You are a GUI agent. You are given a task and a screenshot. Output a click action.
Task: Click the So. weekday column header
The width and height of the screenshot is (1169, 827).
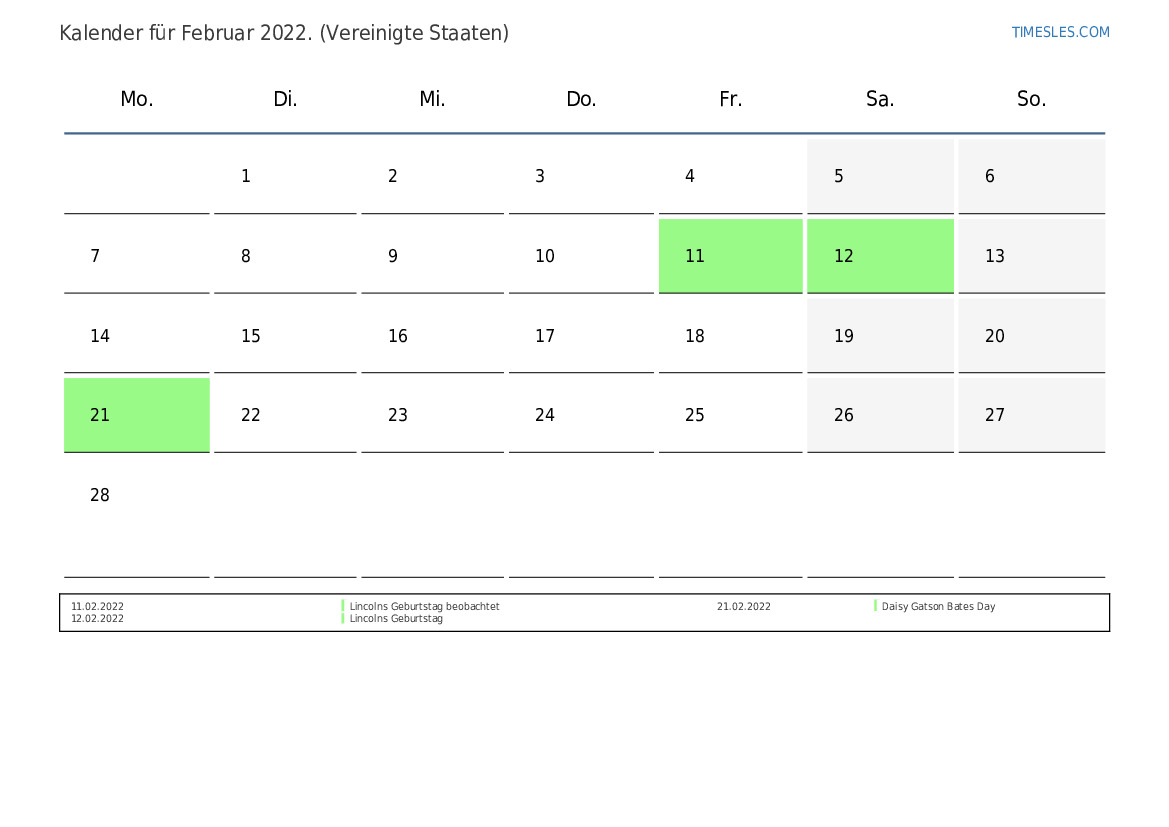pos(1031,99)
